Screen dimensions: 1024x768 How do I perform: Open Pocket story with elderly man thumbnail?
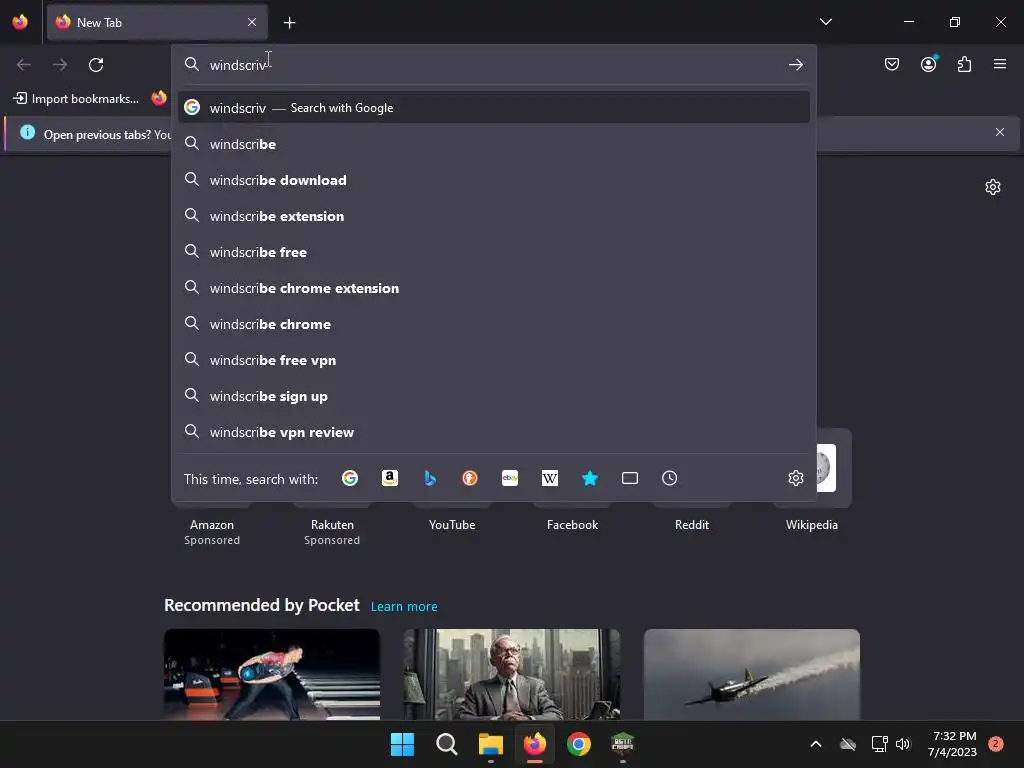tap(511, 675)
